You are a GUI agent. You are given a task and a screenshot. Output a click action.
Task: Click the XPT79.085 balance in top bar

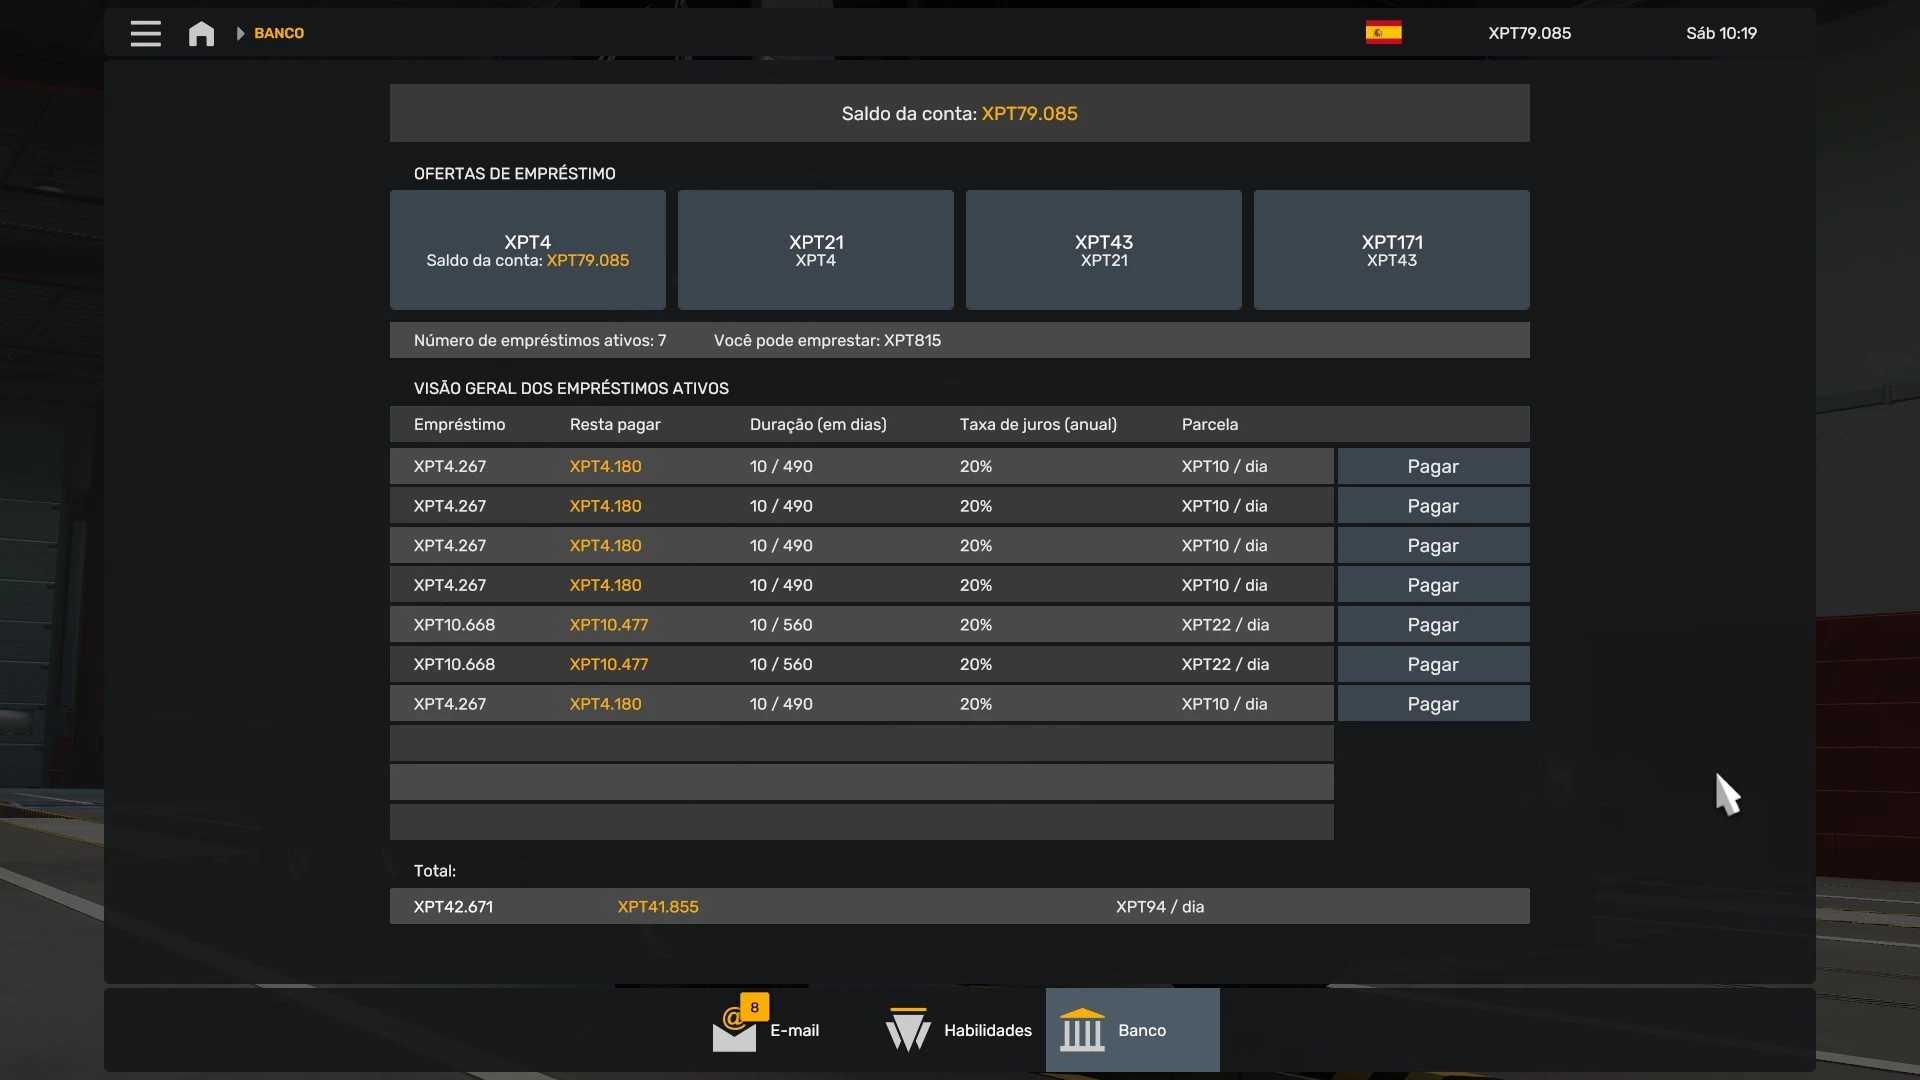pos(1529,33)
